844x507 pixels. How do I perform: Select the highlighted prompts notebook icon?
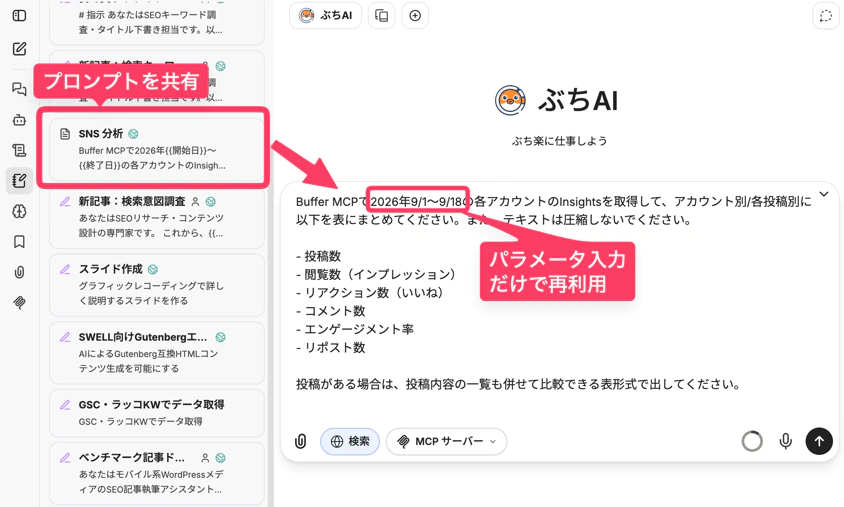point(19,180)
